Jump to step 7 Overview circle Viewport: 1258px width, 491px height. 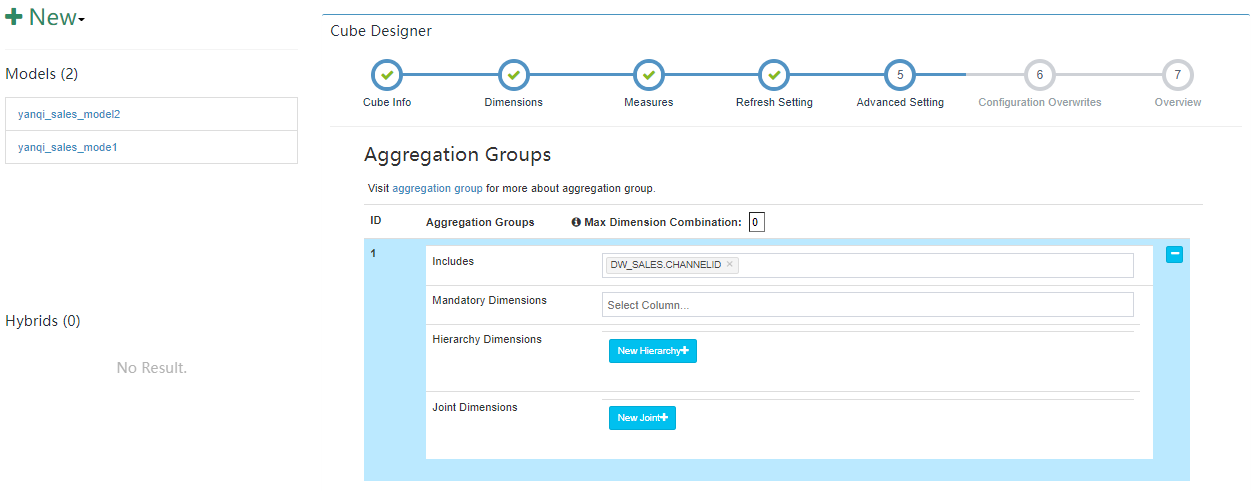click(x=1178, y=75)
